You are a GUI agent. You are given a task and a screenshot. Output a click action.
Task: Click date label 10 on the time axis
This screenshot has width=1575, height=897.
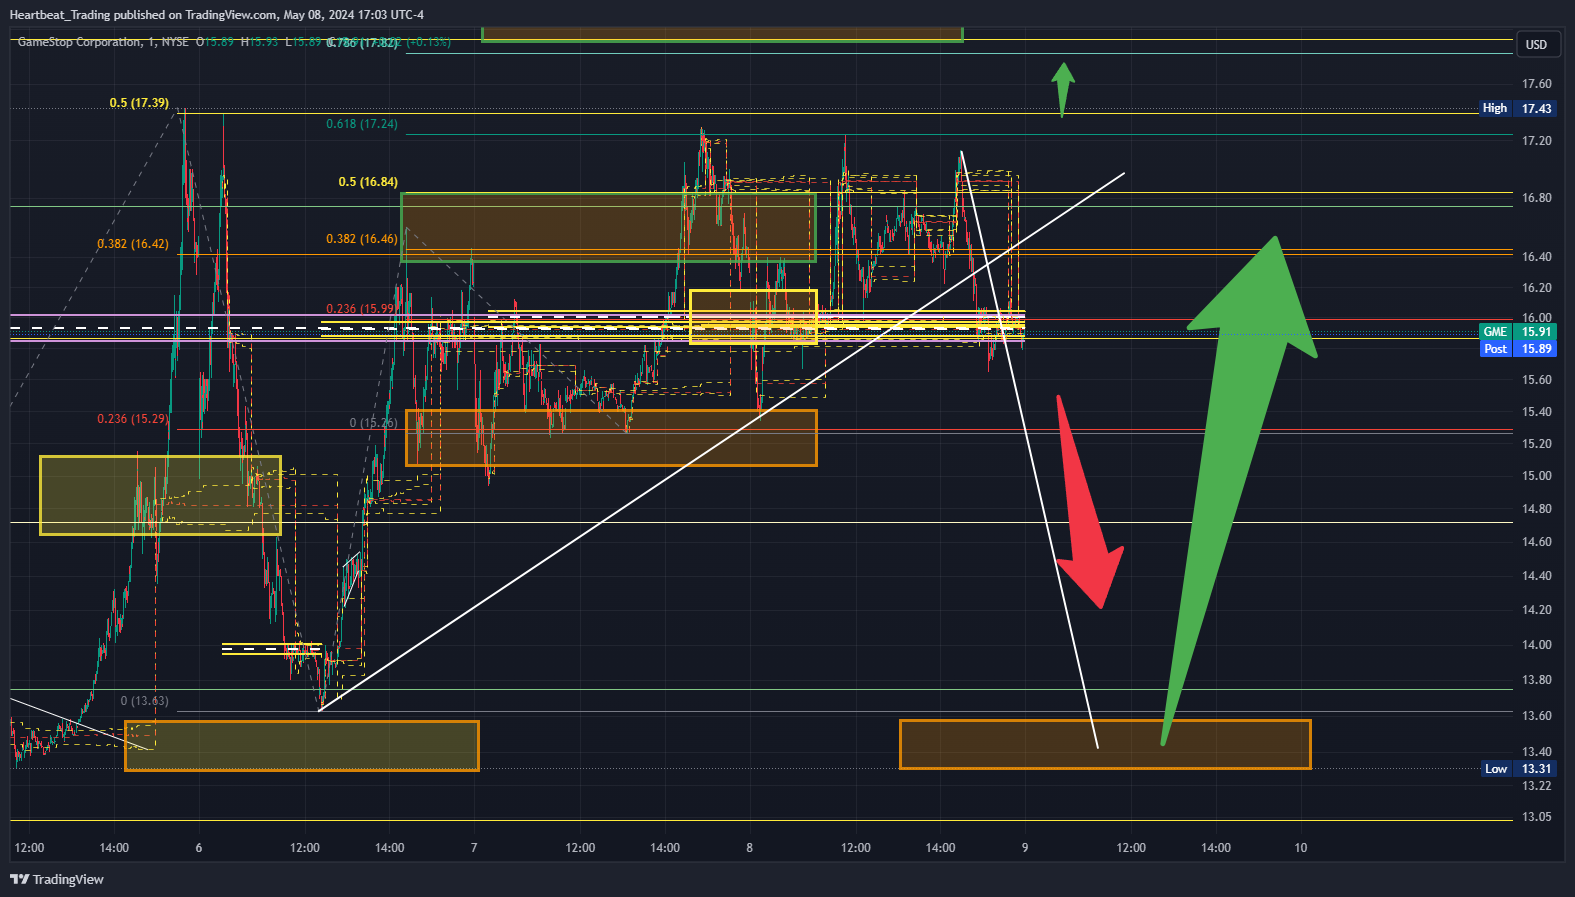tap(1301, 848)
